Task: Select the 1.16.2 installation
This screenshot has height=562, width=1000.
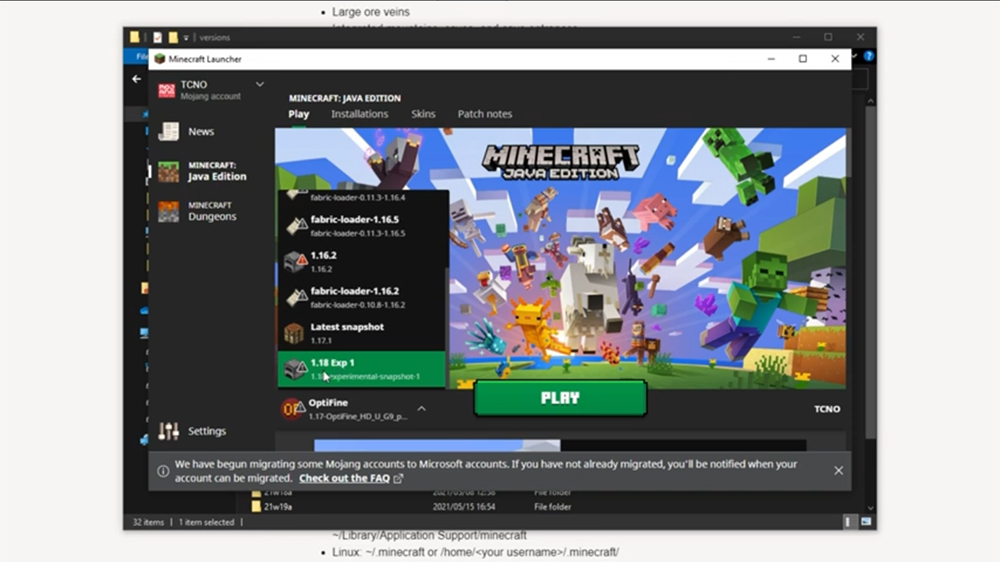Action: click(x=362, y=262)
